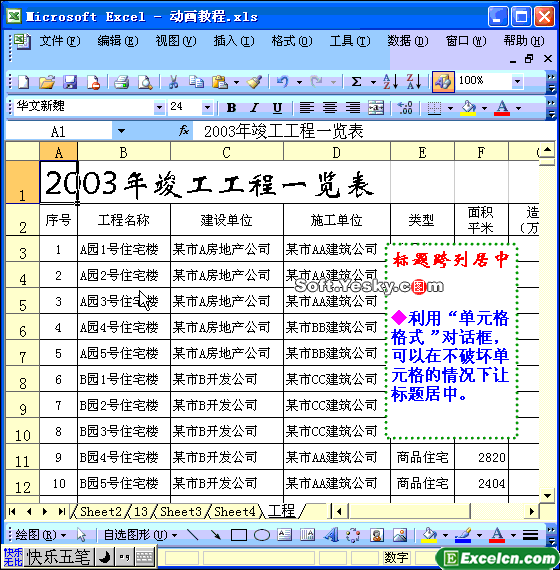
Task: Copy selection with Copy icon
Action: (196, 82)
